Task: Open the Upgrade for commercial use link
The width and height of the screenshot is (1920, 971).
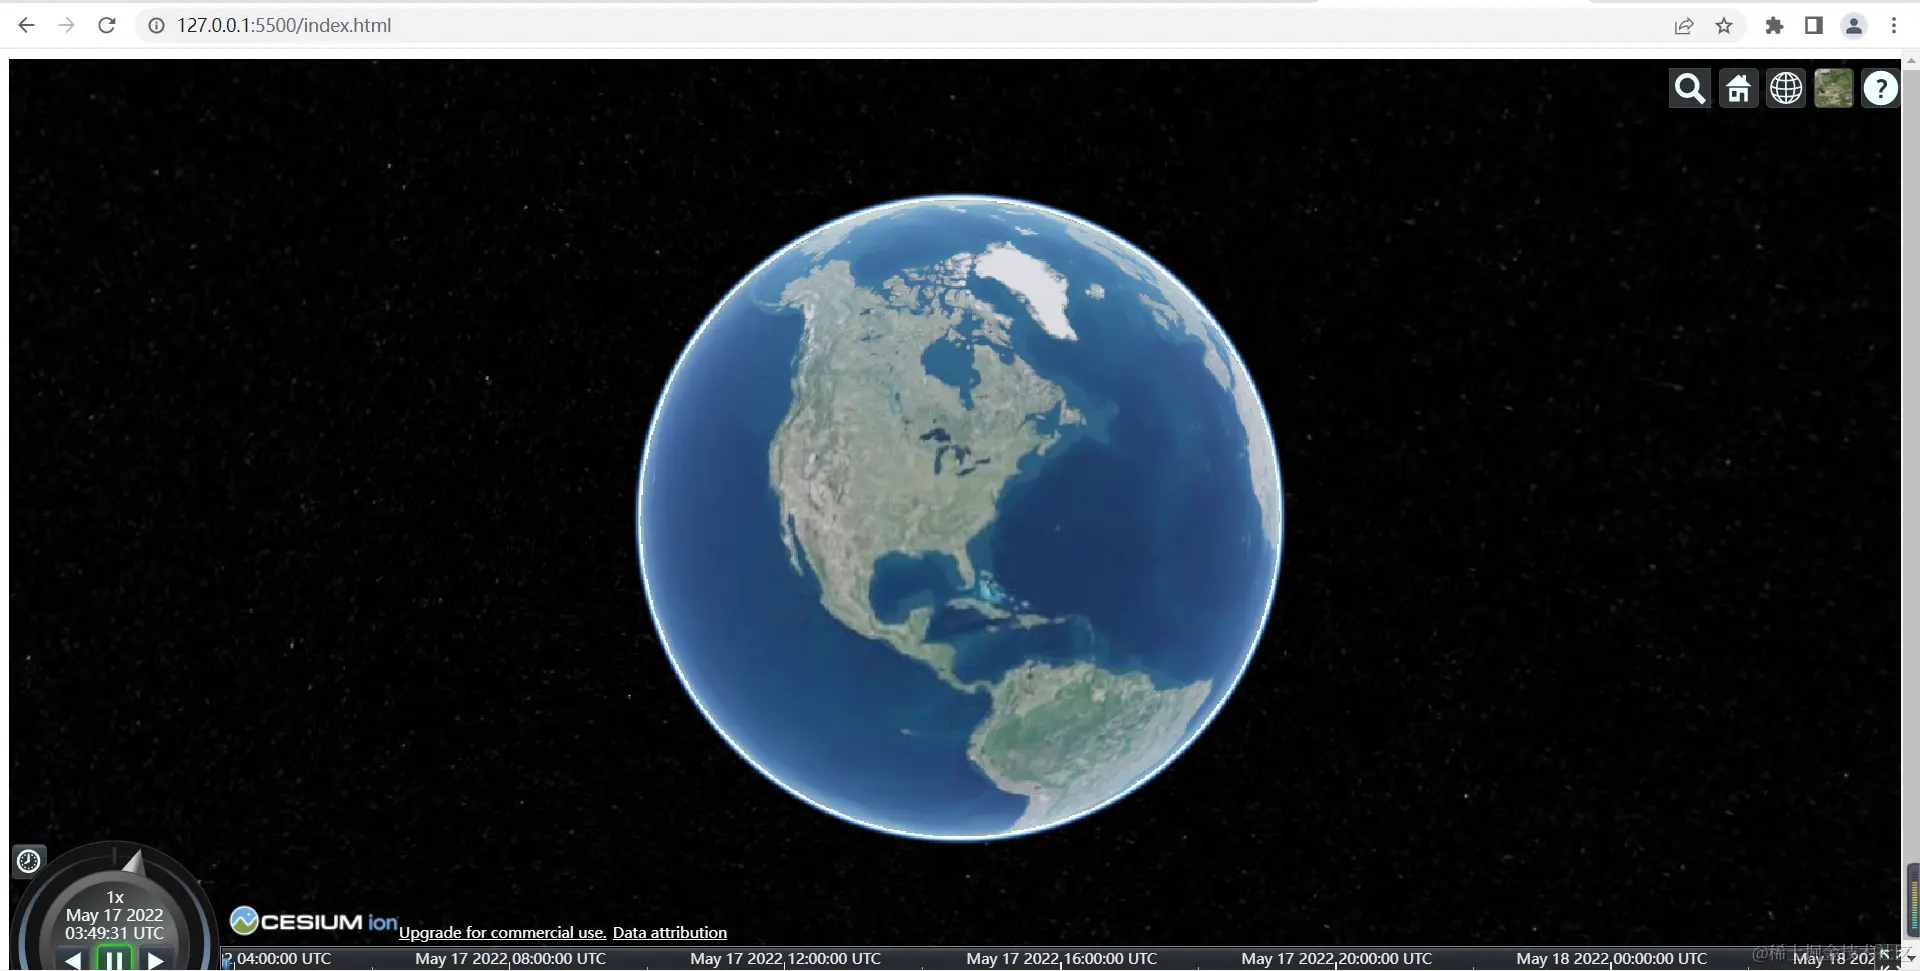Action: point(502,933)
